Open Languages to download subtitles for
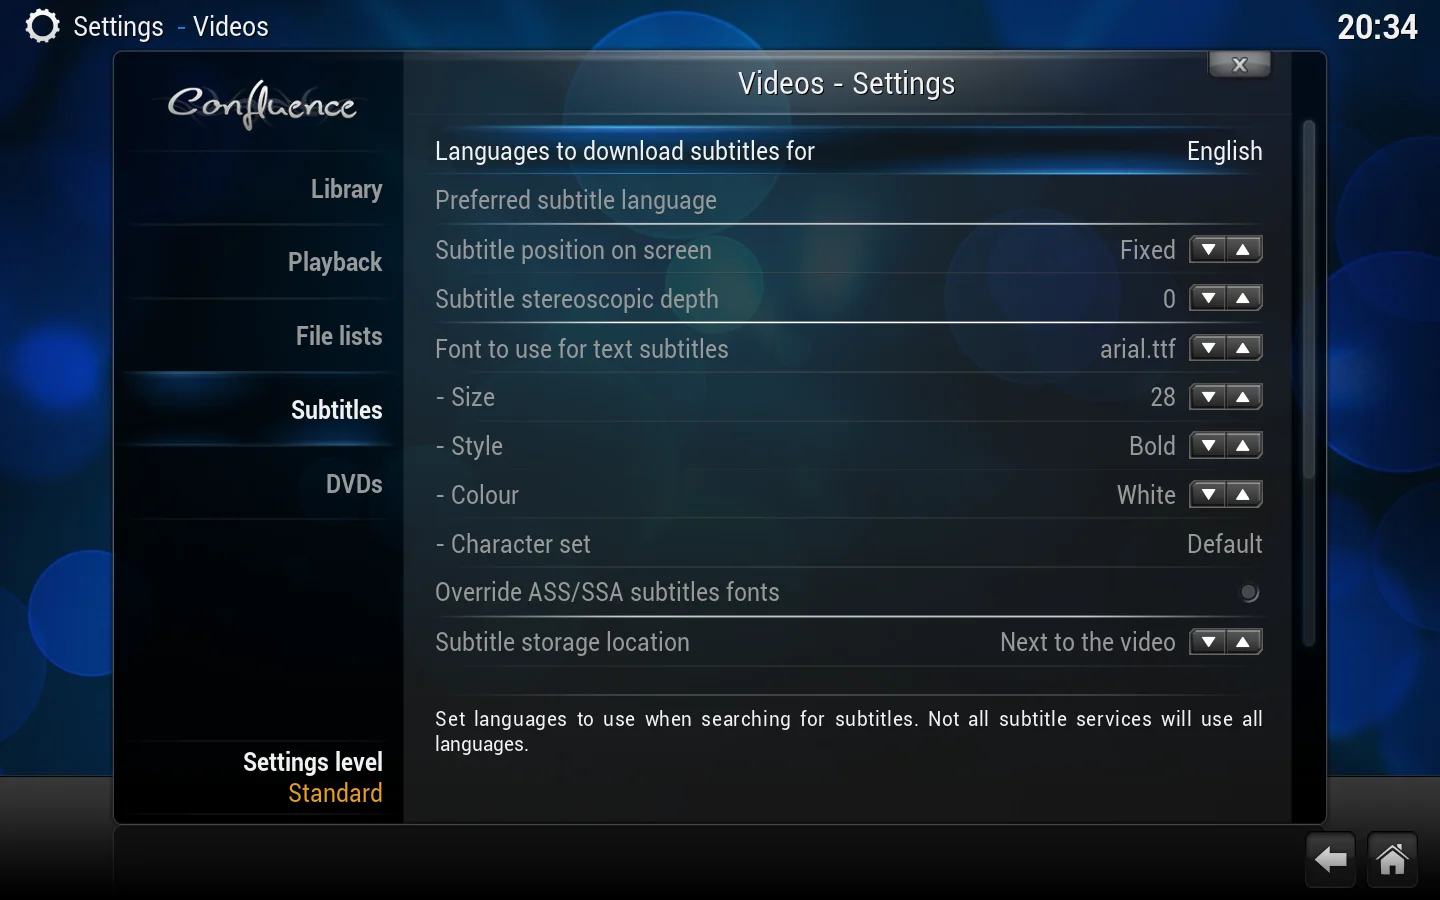Screen dimensions: 1440x900 848,151
